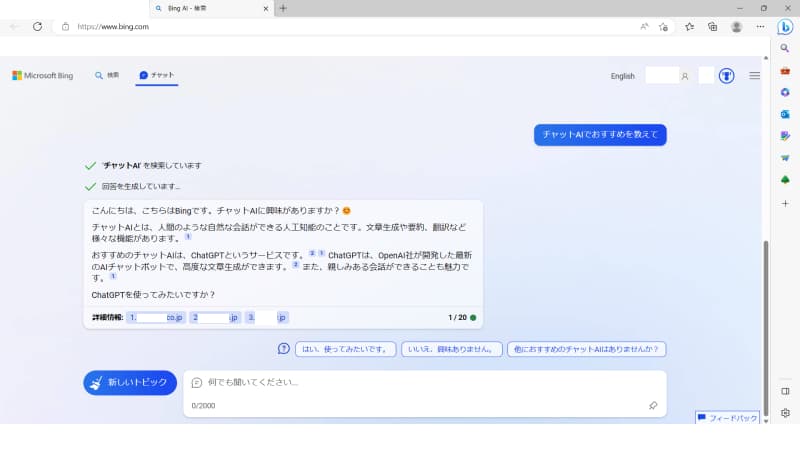Open the favorites list star icon
This screenshot has width=800, height=450.
689,27
